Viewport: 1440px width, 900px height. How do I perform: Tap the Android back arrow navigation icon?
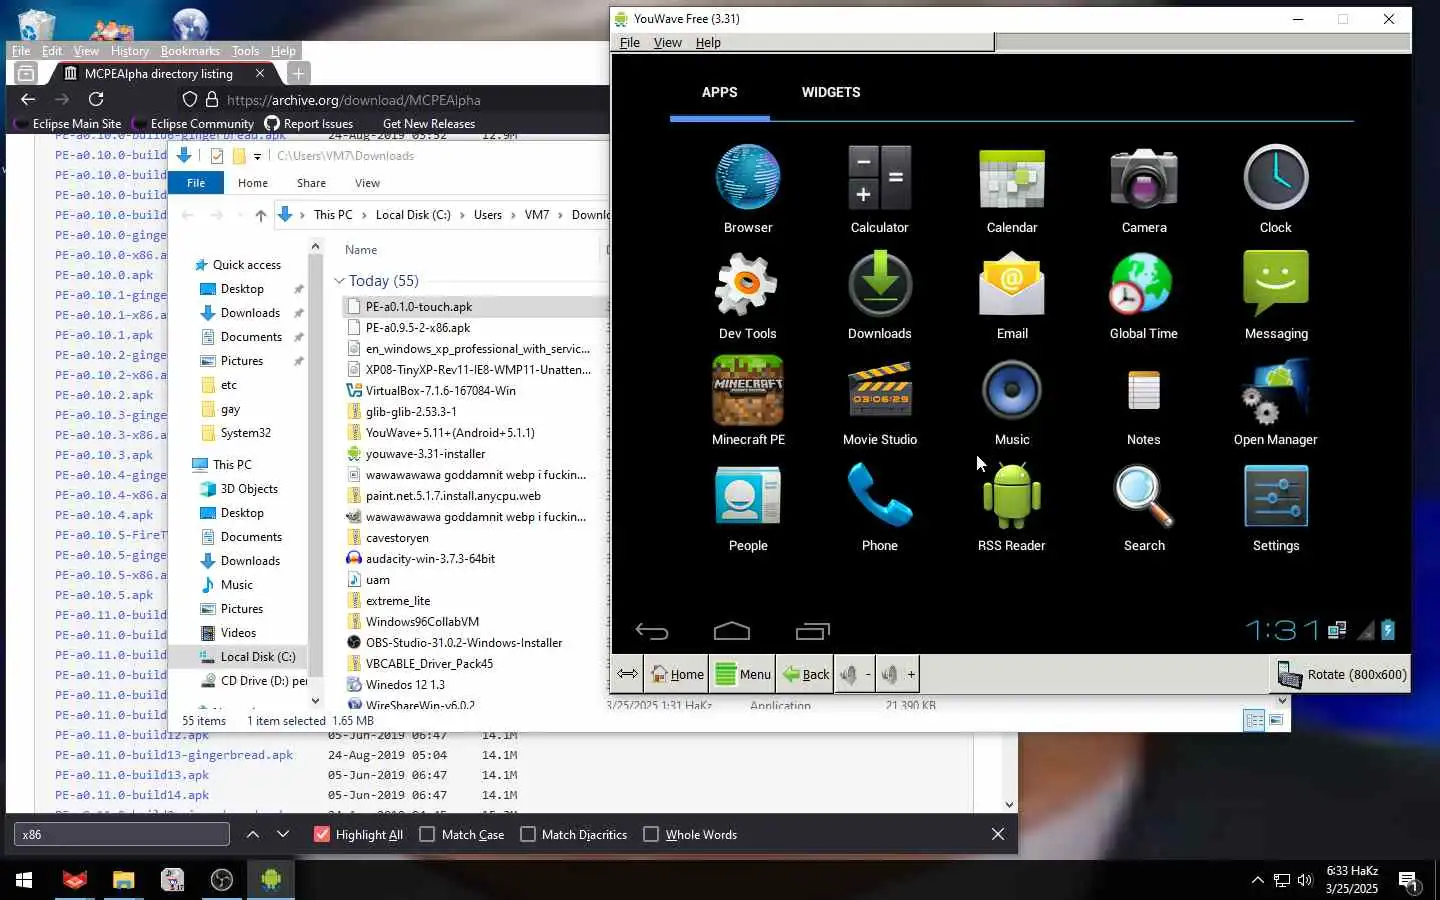[x=652, y=631]
